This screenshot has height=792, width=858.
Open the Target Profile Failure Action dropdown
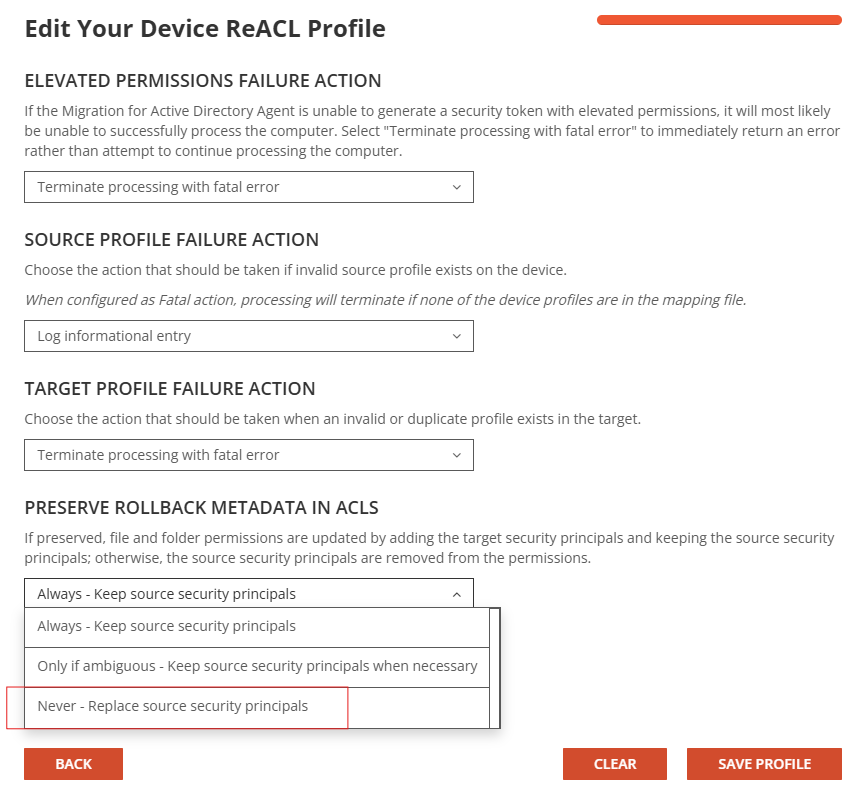[248, 454]
